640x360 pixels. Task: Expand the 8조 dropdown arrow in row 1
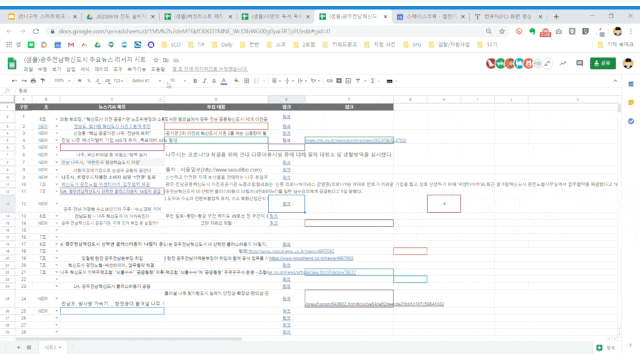57,119
